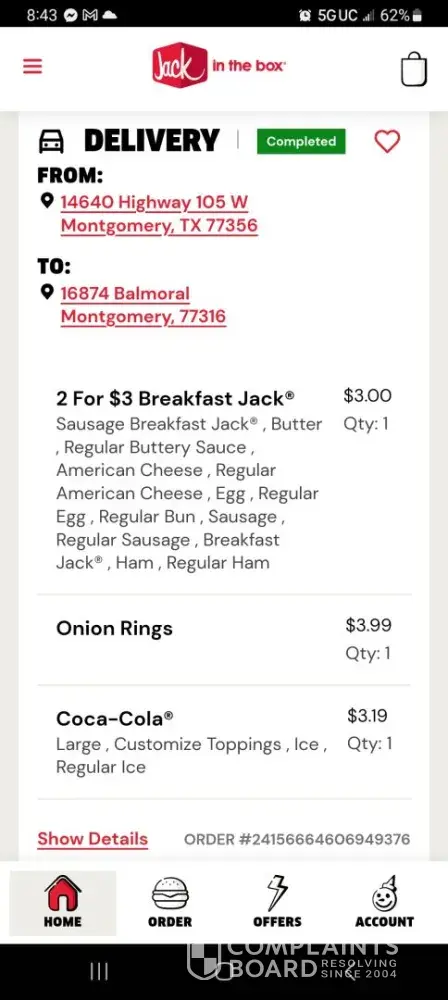Tap the Completed status badge
Image resolution: width=448 pixels, height=1000 pixels.
(301, 142)
